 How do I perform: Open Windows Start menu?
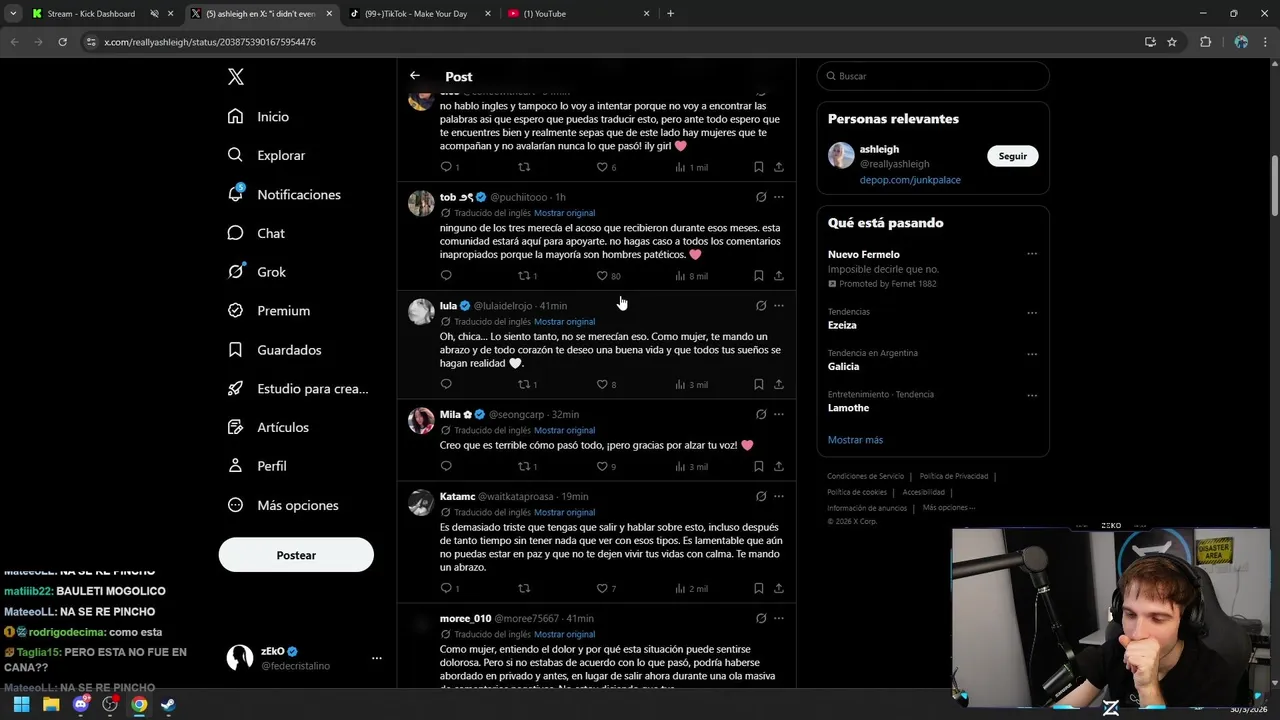21,704
